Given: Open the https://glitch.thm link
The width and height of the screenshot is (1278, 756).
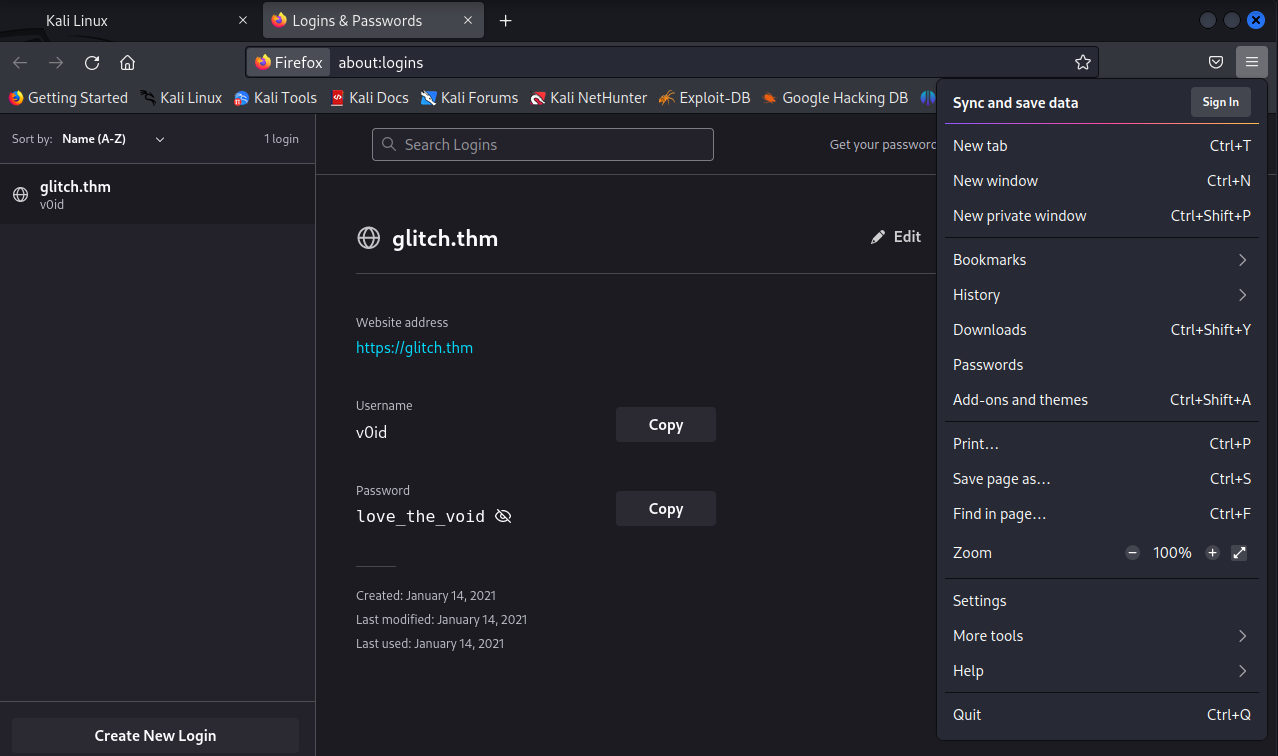Looking at the screenshot, I should (x=414, y=348).
